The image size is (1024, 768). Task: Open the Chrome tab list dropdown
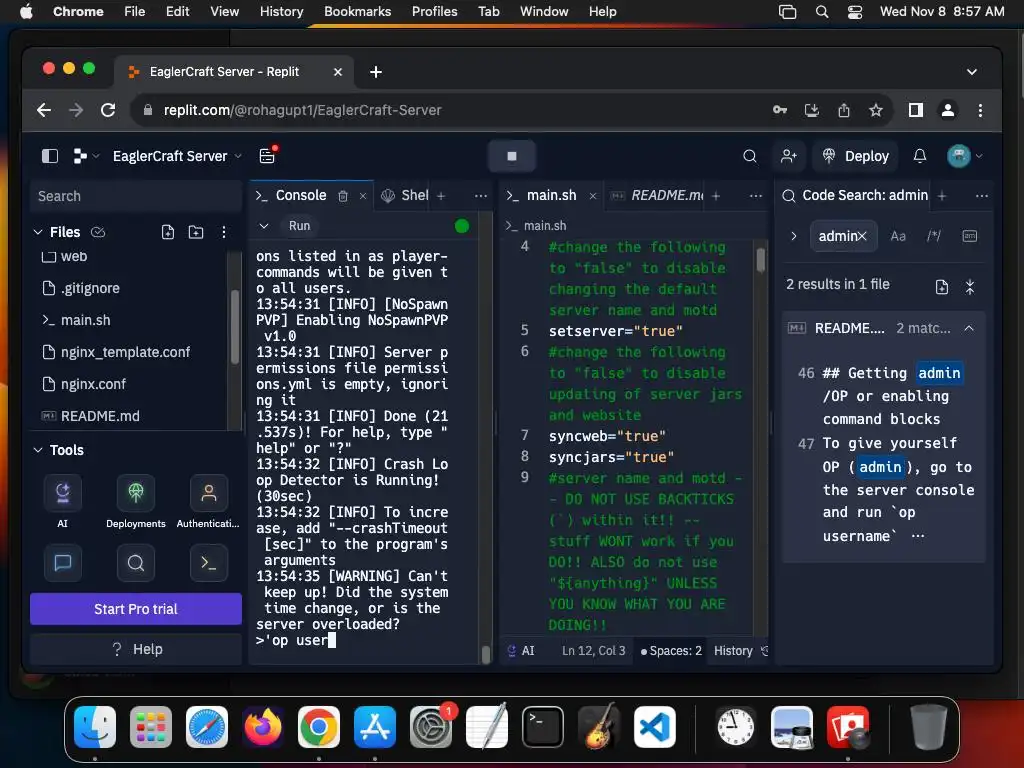(x=972, y=72)
